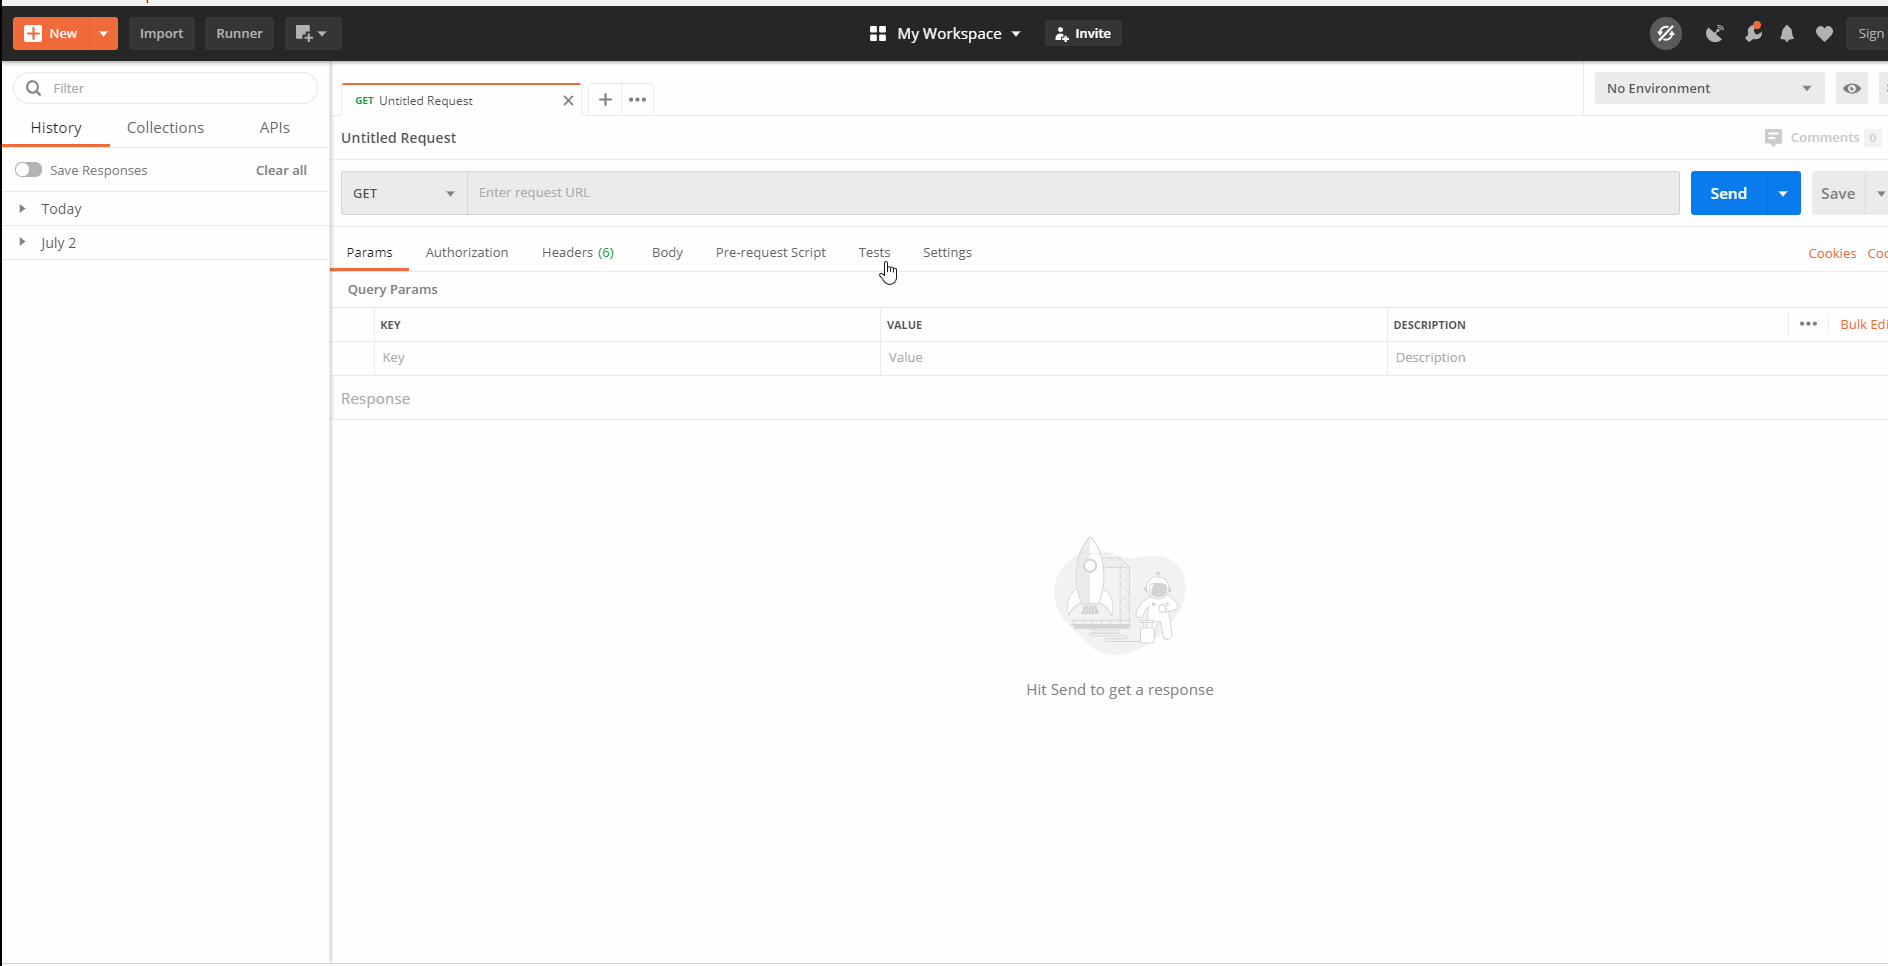Open Comments on the request

coord(1822,137)
